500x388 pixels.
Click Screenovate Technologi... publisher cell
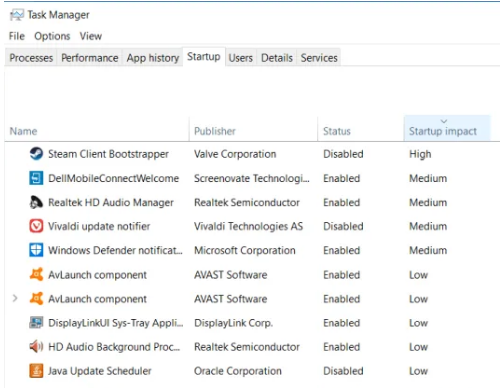click(252, 178)
